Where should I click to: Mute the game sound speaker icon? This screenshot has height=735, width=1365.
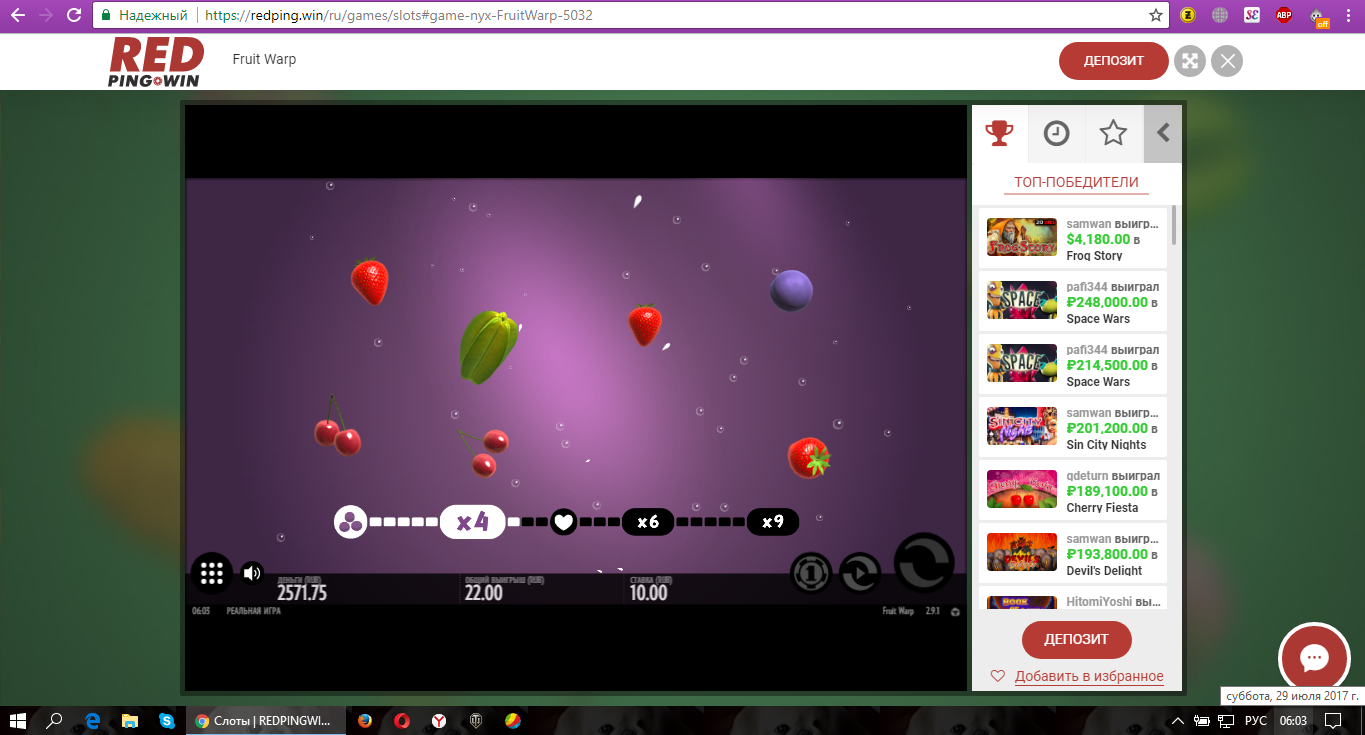252,573
